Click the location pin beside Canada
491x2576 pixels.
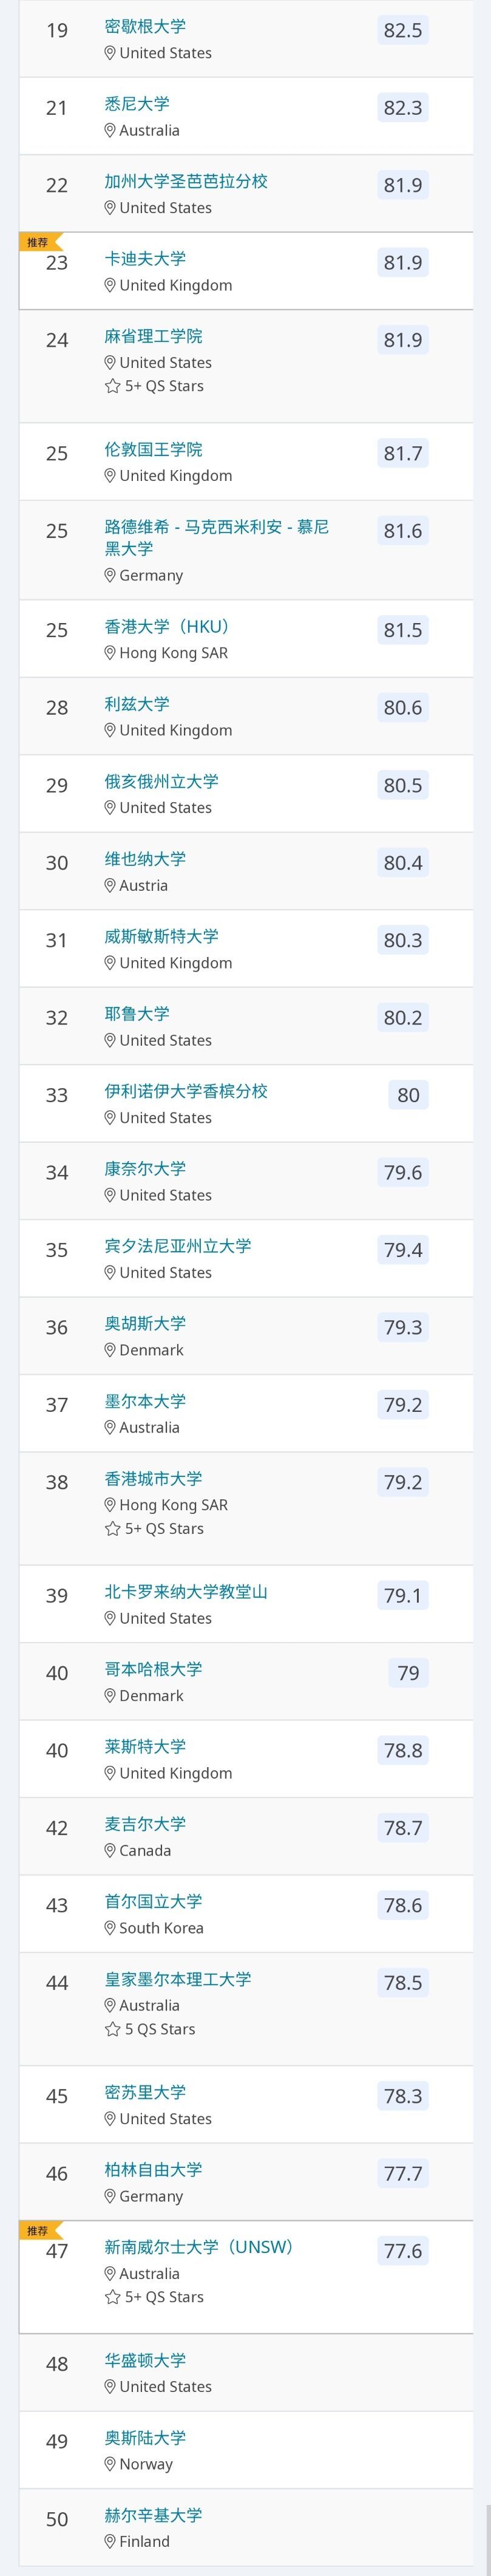click(110, 1850)
